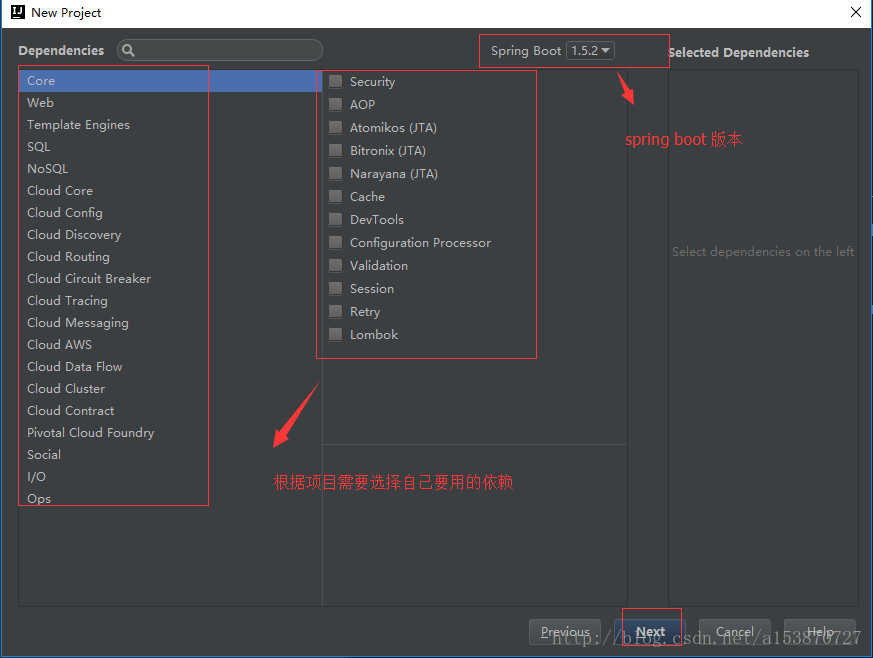This screenshot has width=873, height=658.
Task: Select Pivotal Cloud Foundry category
Action: (170, 433)
